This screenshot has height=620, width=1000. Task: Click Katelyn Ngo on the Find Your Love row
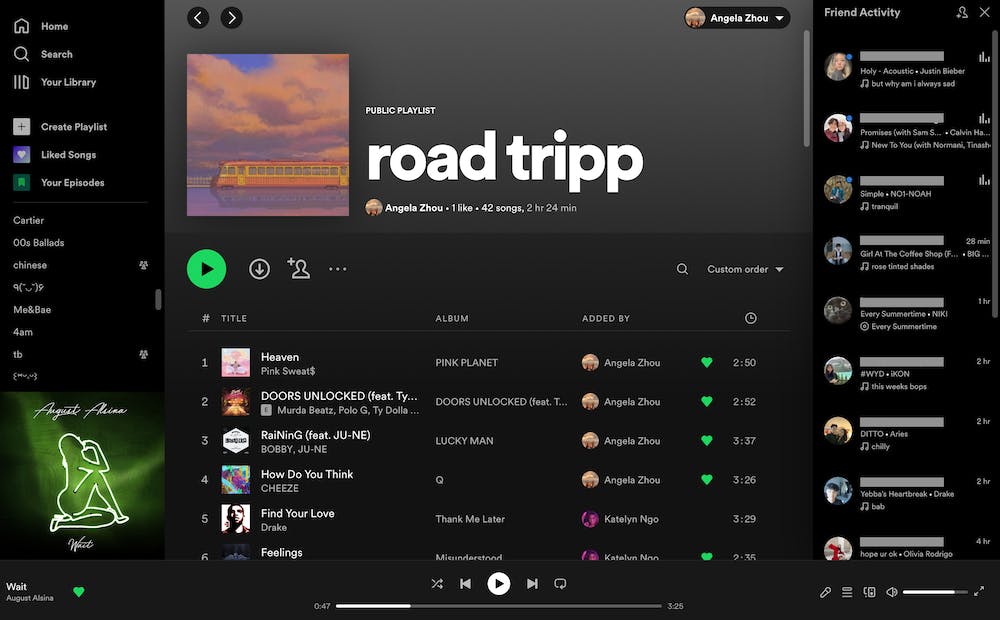pos(631,519)
